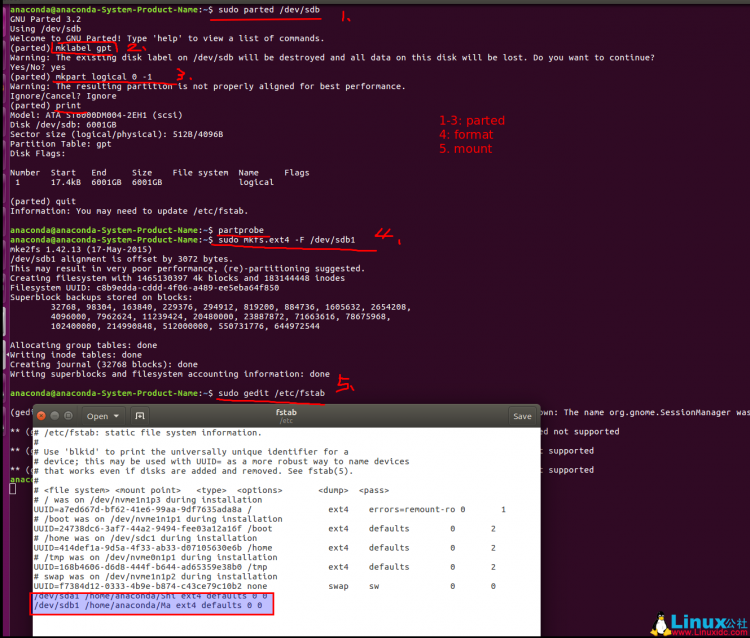This screenshot has width=750, height=638.
Task: Click the fstab line starting '/dev/sda1 /home/anaconda'
Action: point(150,596)
